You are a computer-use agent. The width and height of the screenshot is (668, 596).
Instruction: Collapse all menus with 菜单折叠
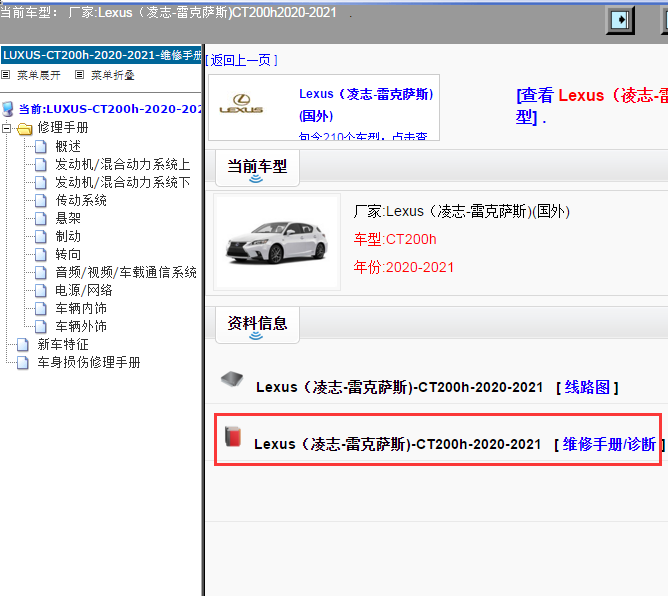click(x=112, y=75)
